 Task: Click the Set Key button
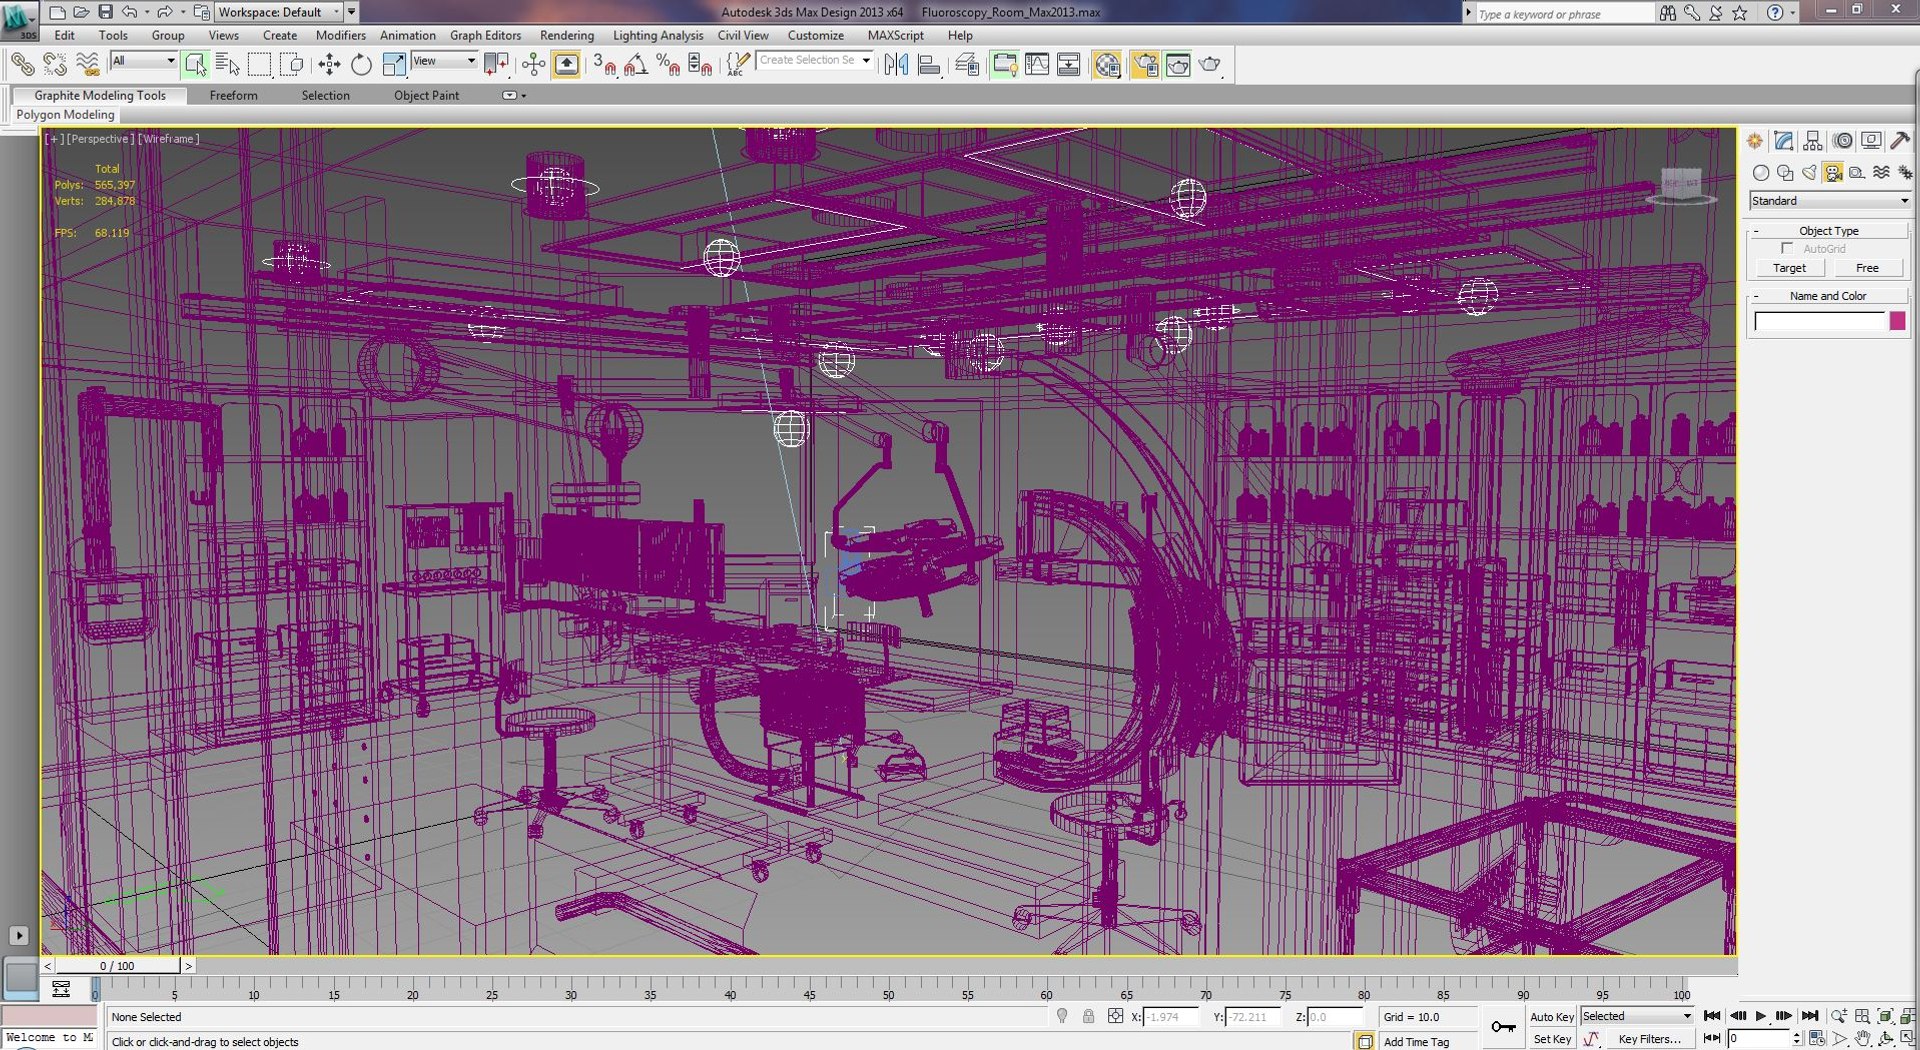pyautogui.click(x=1552, y=1039)
